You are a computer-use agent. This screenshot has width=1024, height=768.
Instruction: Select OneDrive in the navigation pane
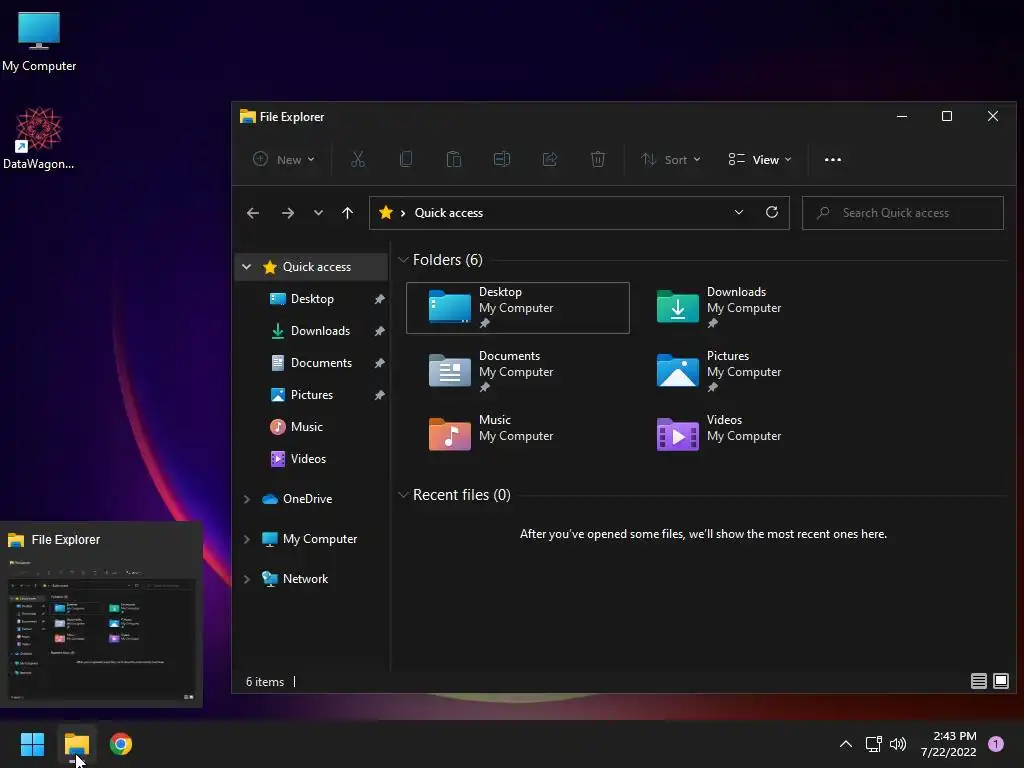(307, 499)
